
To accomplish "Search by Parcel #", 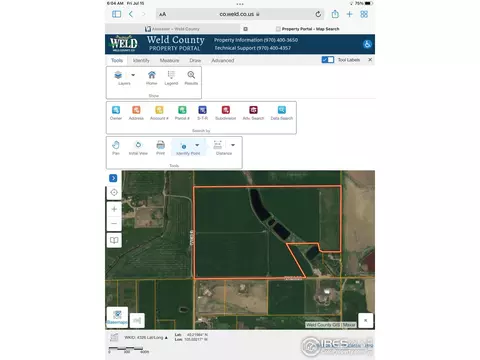I will pyautogui.click(x=182, y=113).
